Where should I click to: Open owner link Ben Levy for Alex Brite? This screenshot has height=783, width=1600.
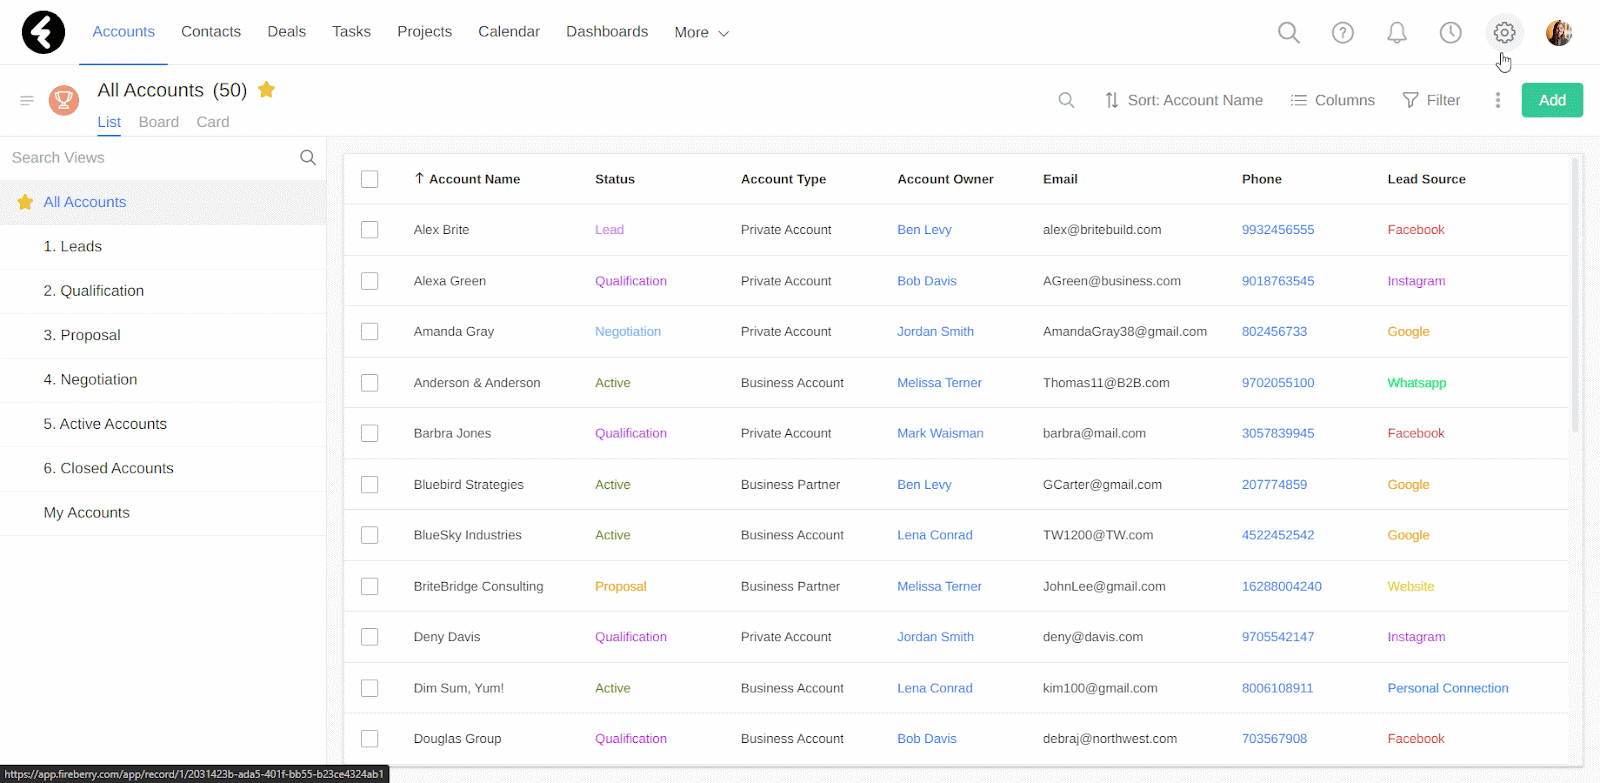pyautogui.click(x=924, y=230)
